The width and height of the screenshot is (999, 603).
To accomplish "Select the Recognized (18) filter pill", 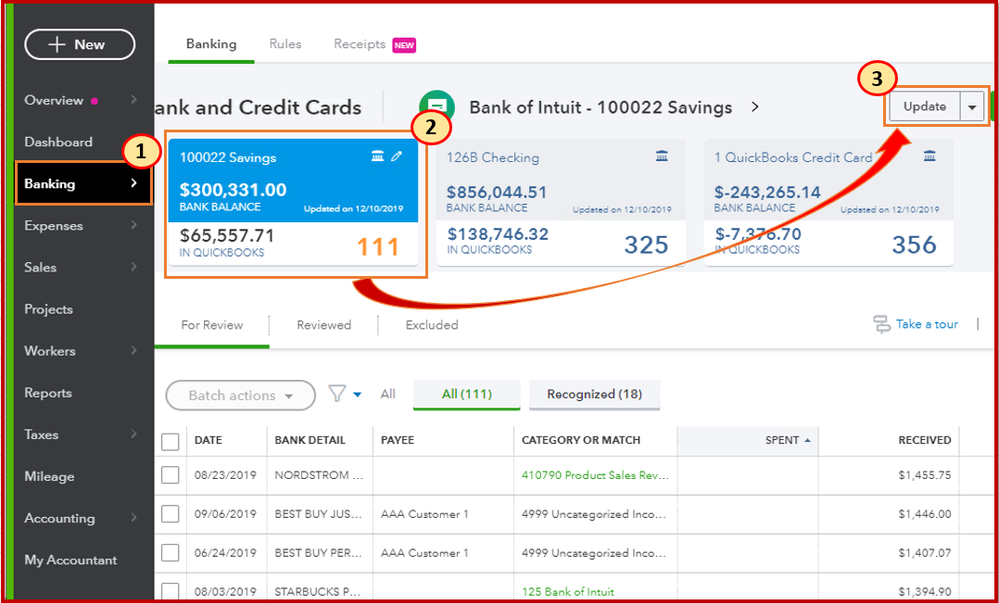I will click(594, 395).
